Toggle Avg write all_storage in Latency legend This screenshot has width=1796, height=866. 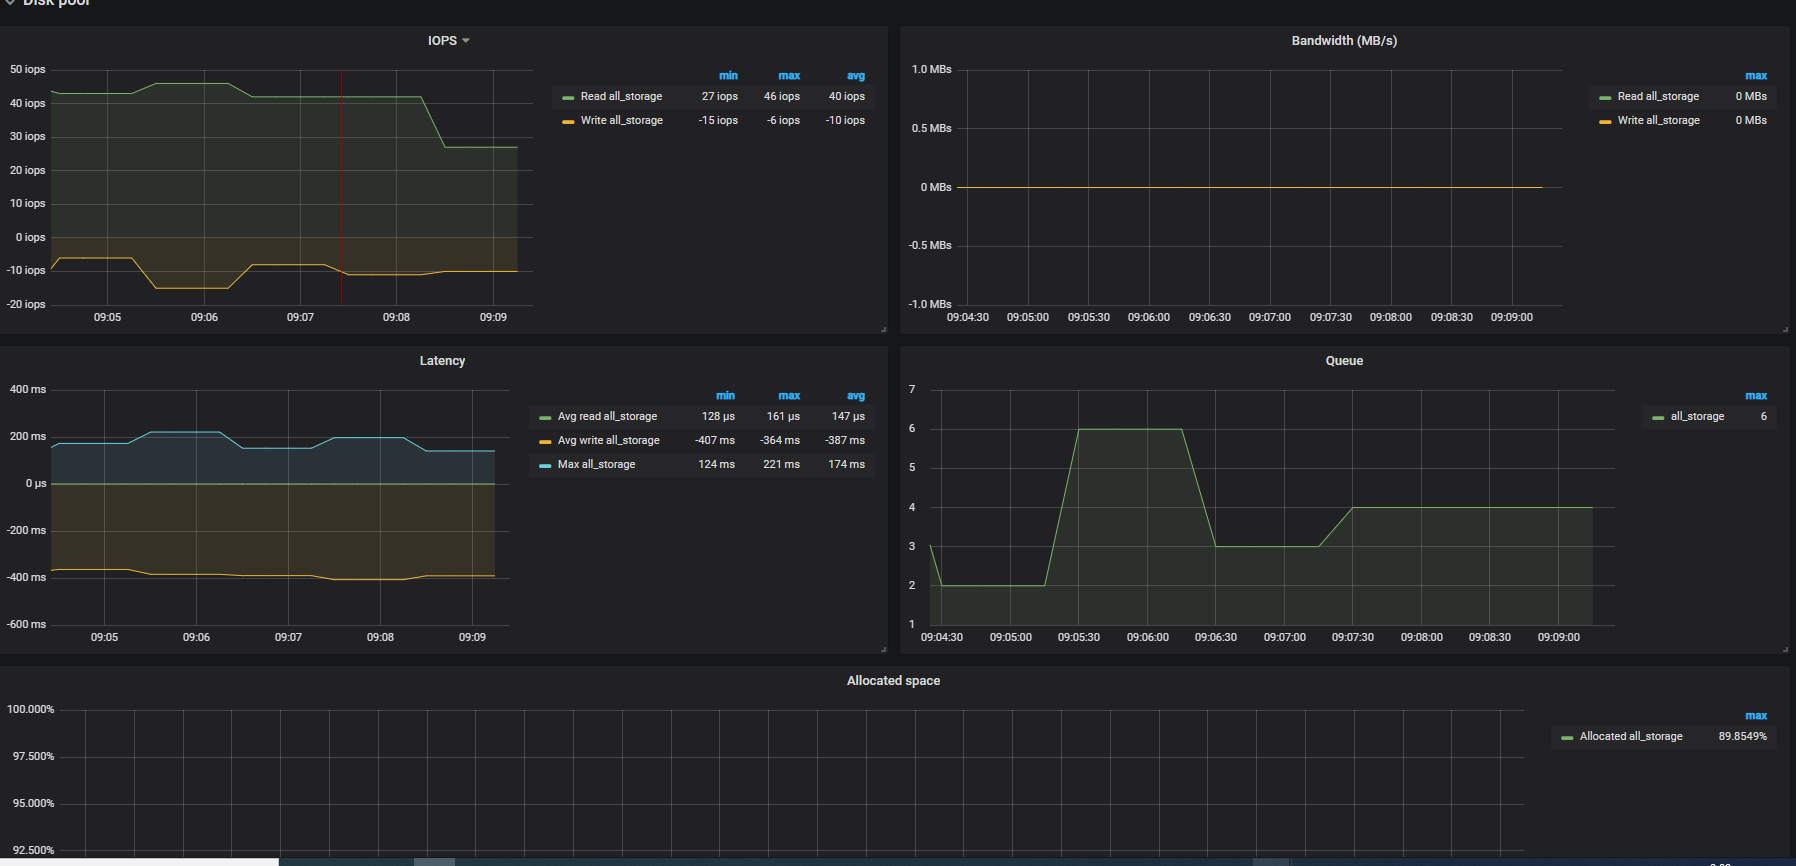[608, 441]
